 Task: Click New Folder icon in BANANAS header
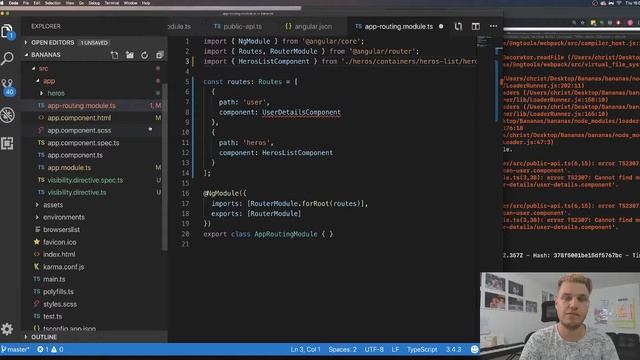click(x=129, y=55)
